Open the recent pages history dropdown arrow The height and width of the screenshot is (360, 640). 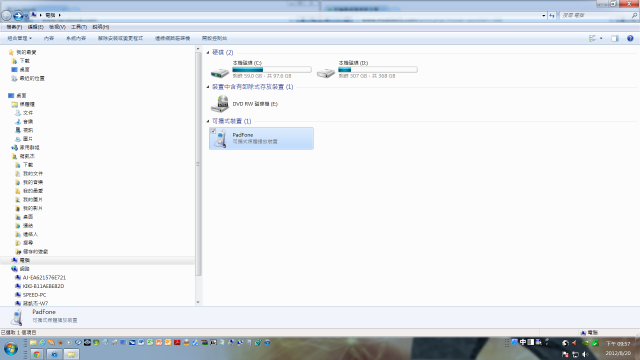(x=26, y=16)
